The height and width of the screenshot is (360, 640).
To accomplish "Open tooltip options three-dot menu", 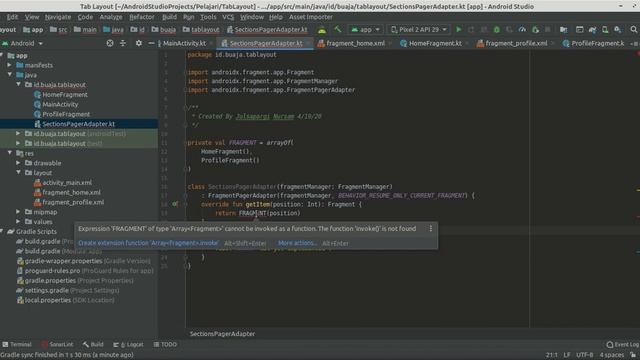I will (431, 229).
